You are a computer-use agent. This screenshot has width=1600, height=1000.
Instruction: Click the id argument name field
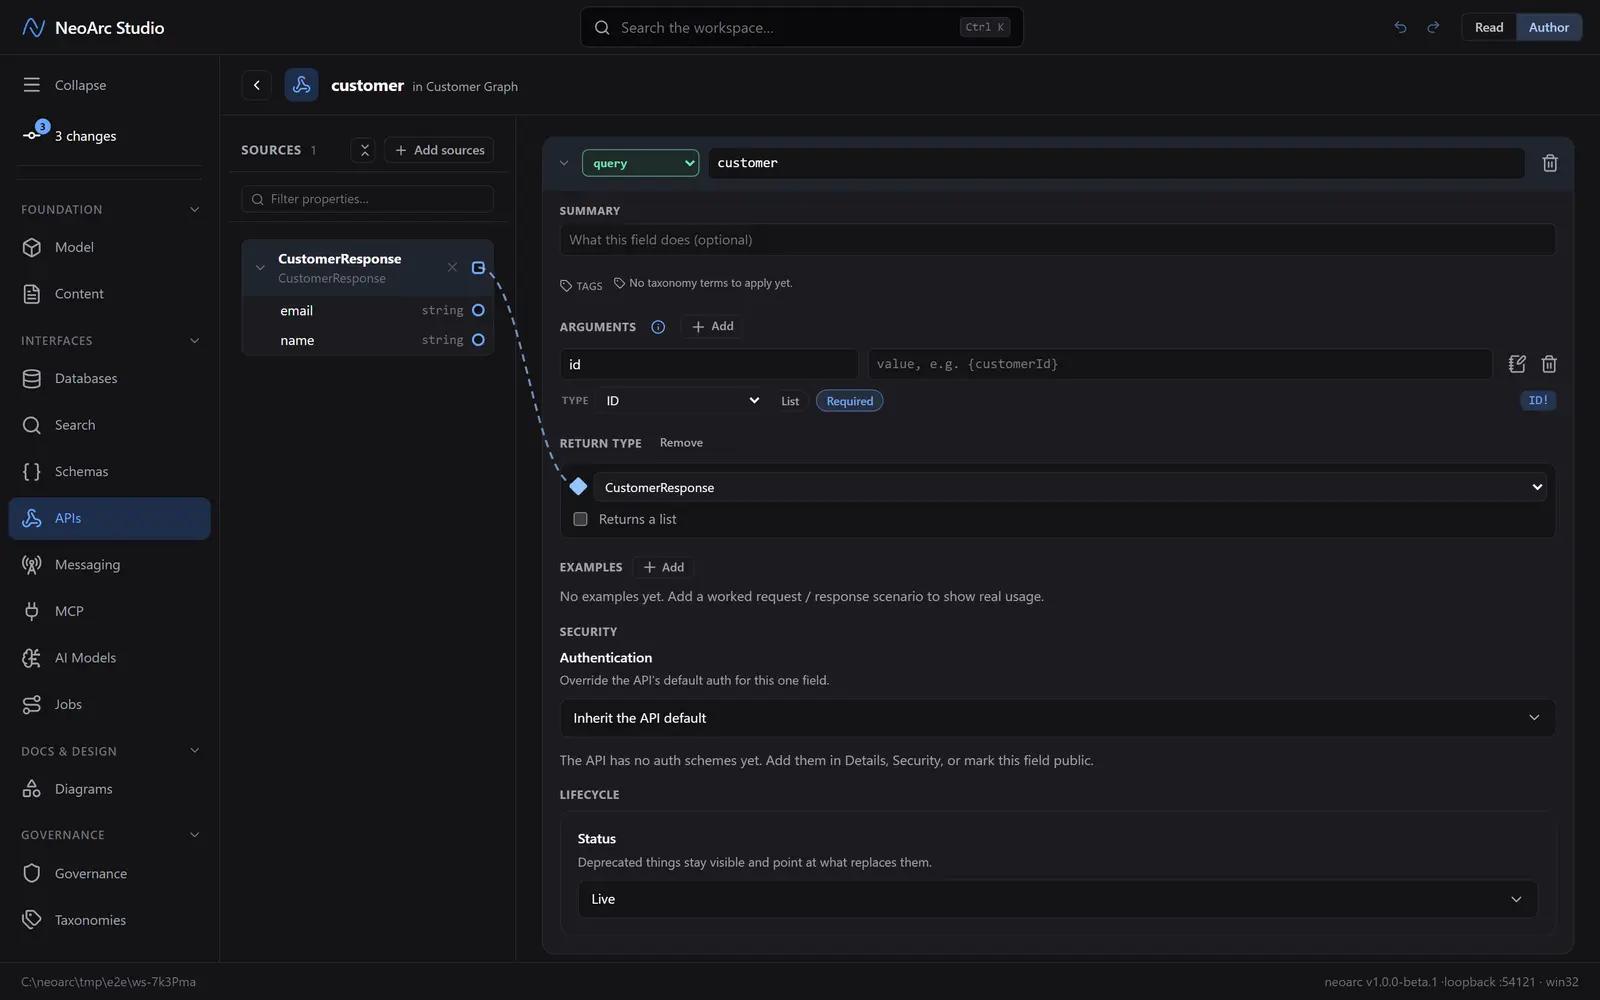[x=709, y=364]
